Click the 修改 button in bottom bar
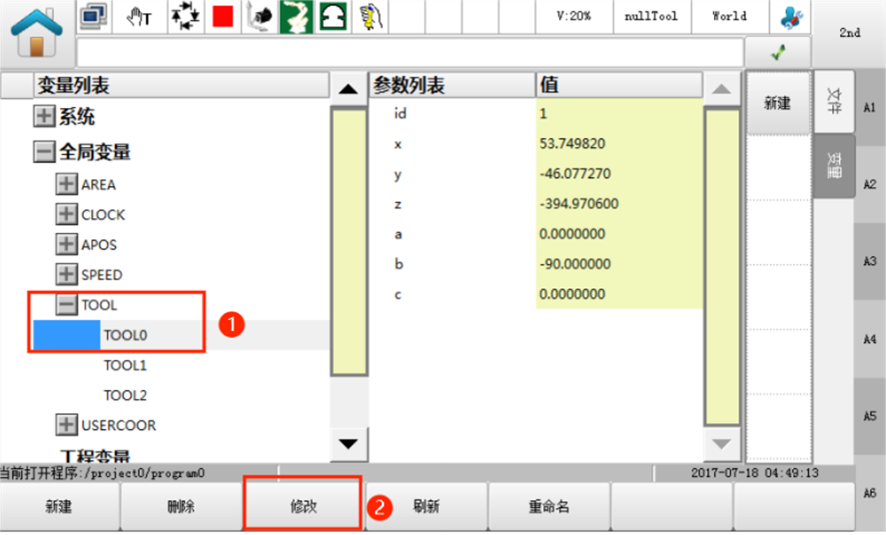 (302, 506)
